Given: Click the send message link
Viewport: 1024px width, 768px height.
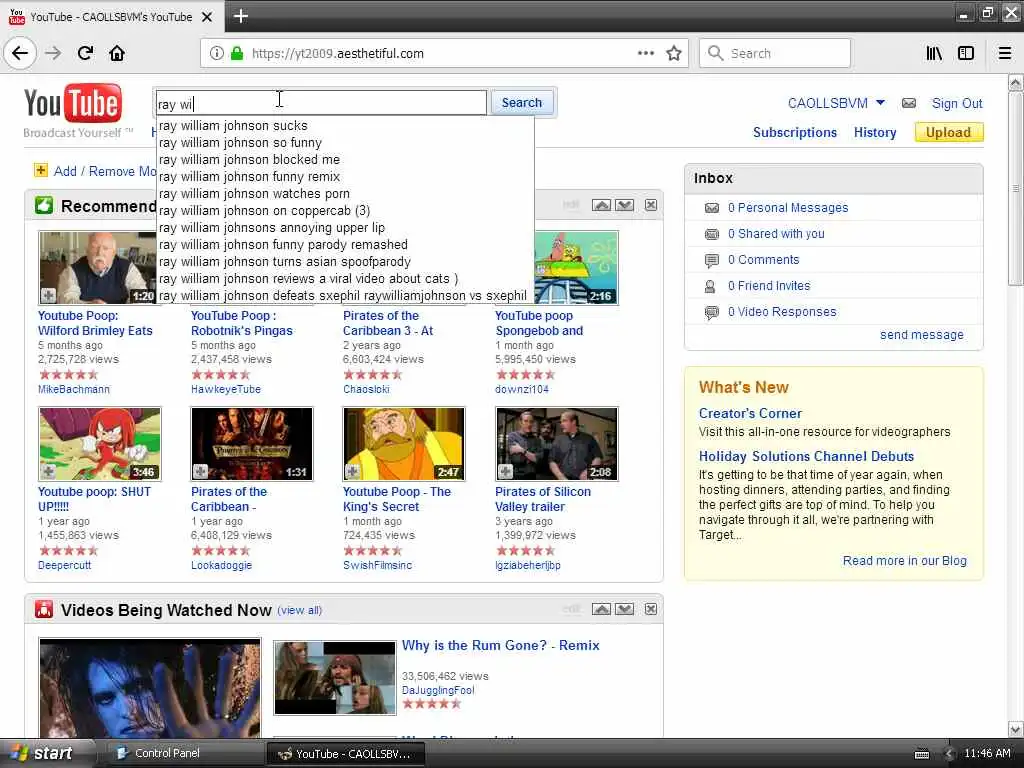Looking at the screenshot, I should point(921,334).
